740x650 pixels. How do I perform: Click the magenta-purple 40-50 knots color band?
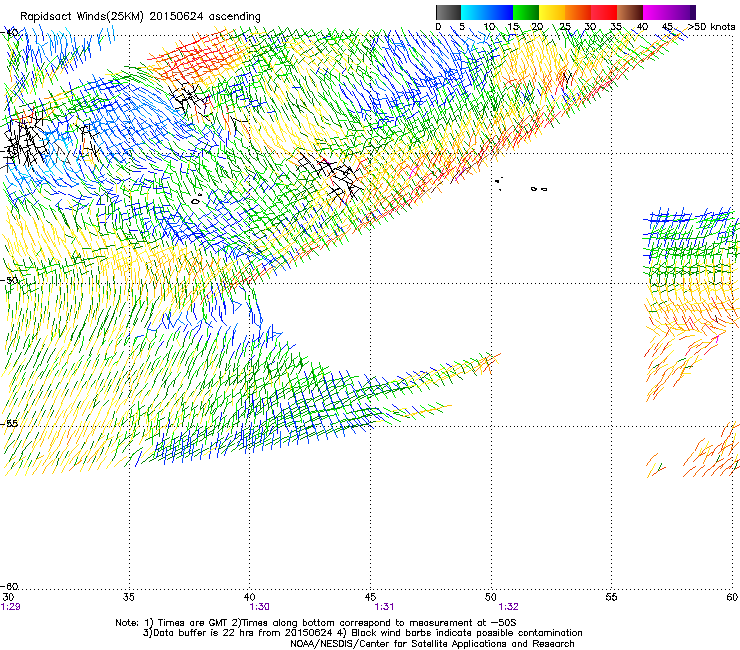[x=669, y=12]
